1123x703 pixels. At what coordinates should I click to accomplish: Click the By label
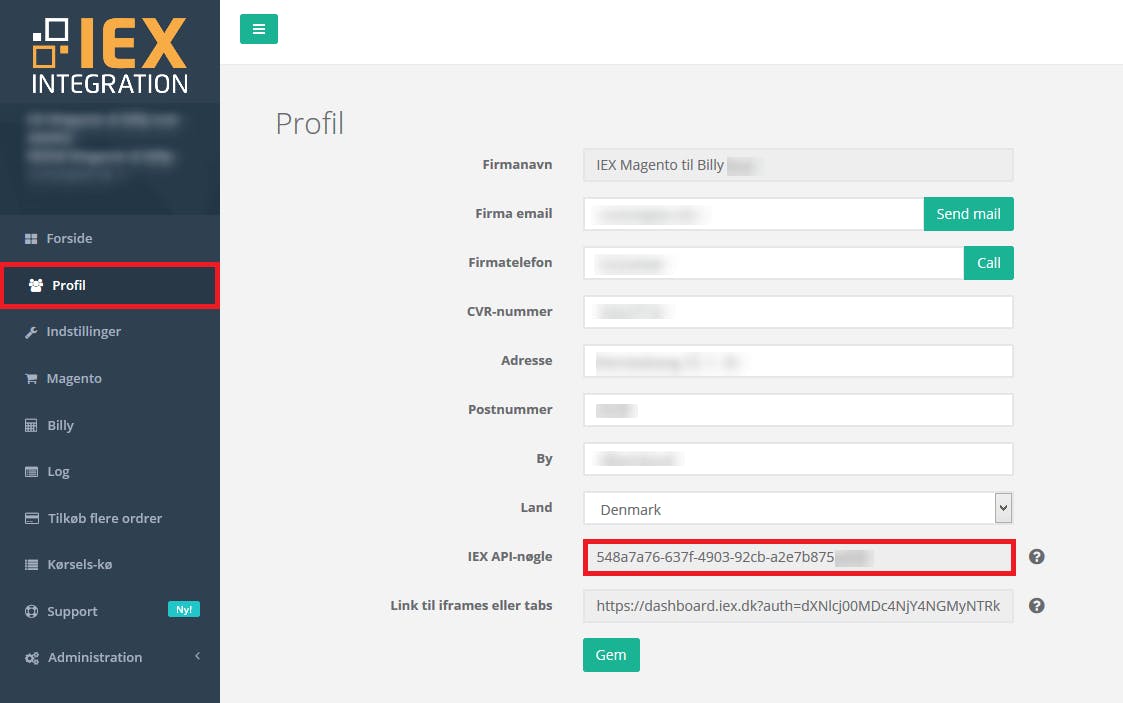tap(544, 459)
